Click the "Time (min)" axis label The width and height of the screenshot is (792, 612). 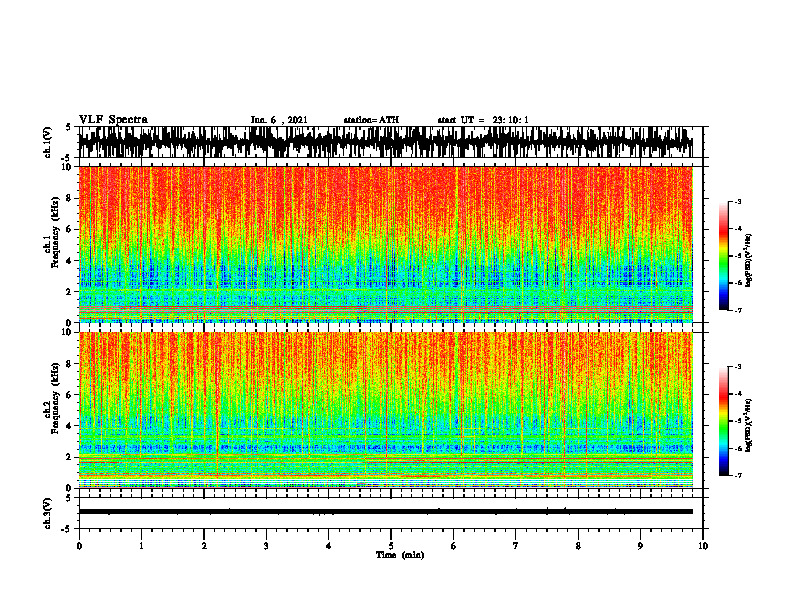tap(400, 555)
